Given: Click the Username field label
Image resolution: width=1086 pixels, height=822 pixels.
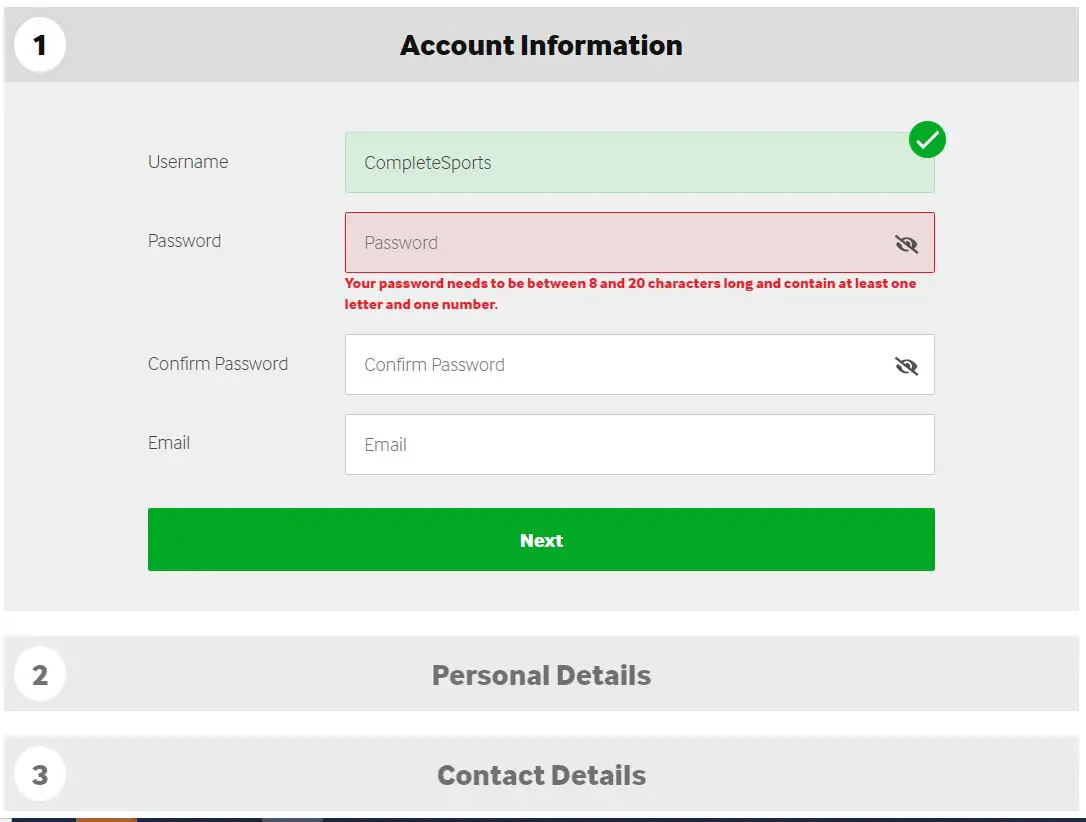Looking at the screenshot, I should tap(188, 162).
